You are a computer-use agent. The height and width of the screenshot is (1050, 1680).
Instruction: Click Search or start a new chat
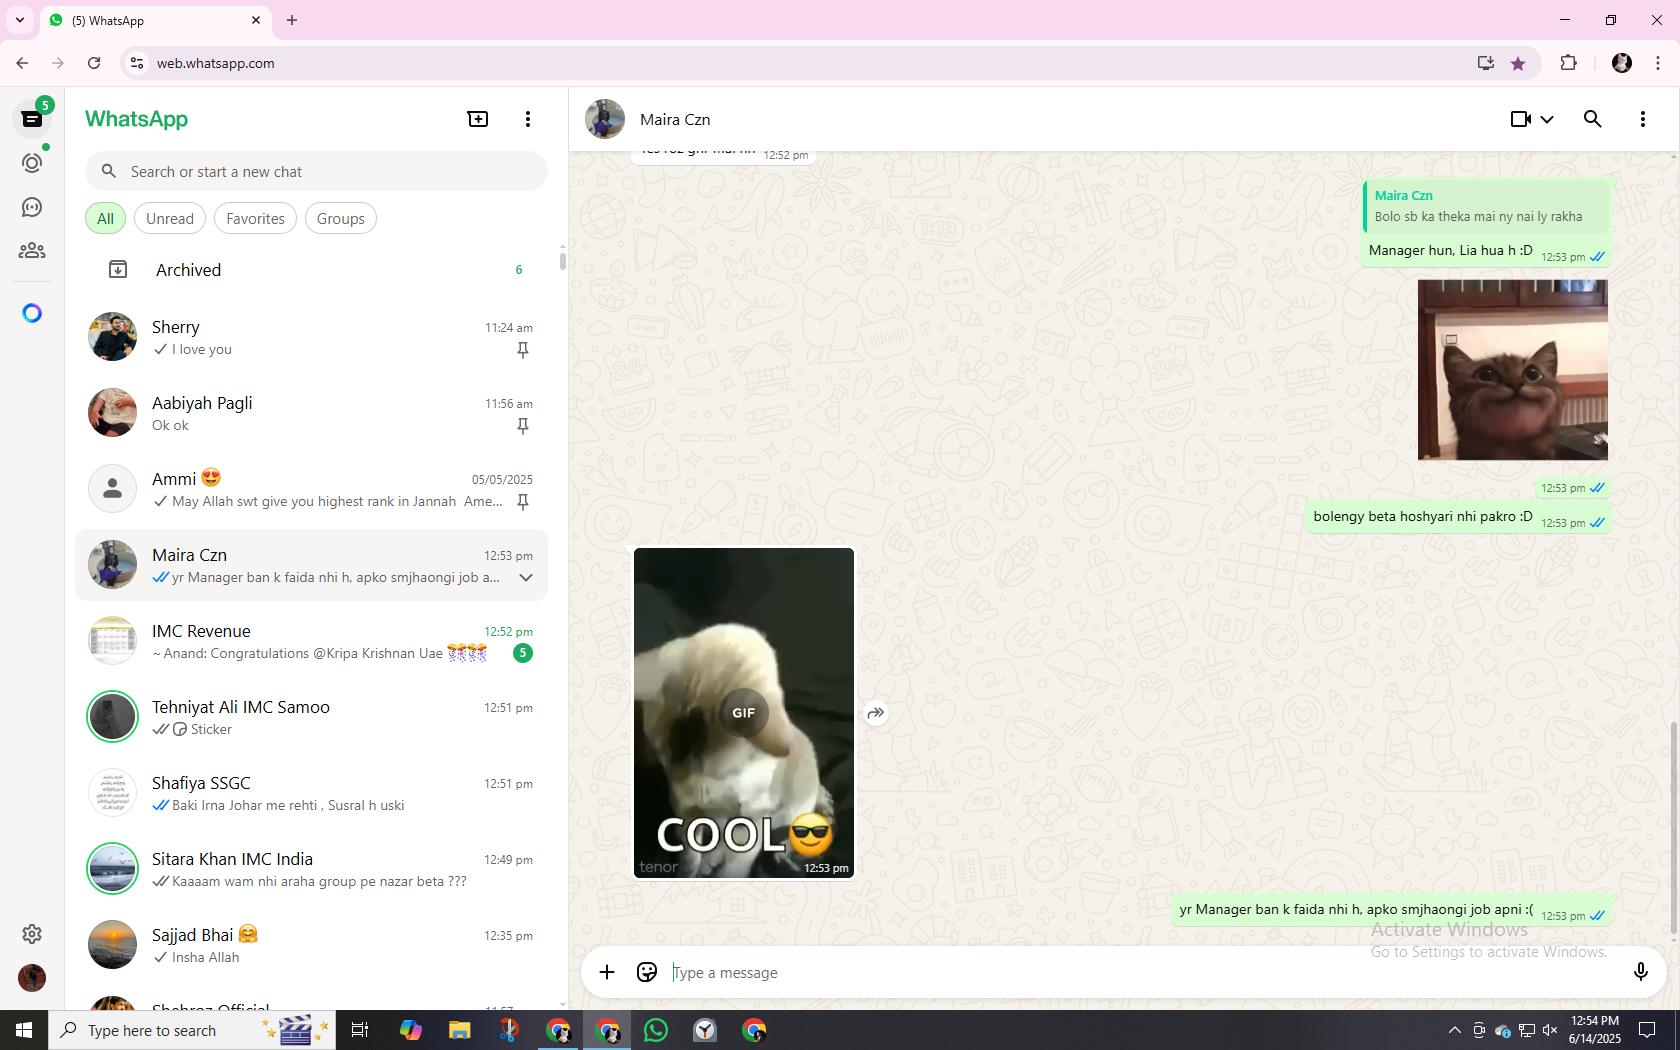pos(316,171)
